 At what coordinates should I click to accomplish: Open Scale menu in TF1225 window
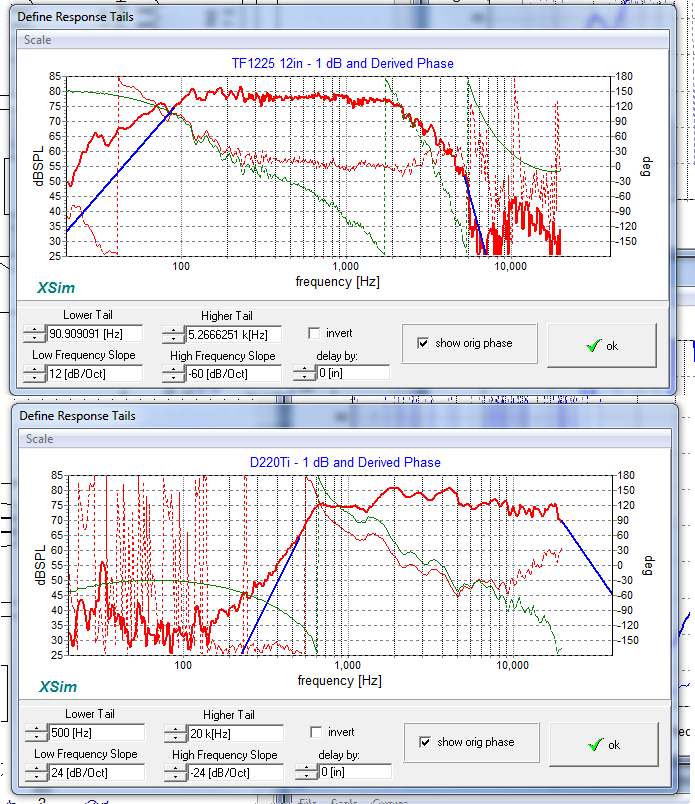pos(37,40)
